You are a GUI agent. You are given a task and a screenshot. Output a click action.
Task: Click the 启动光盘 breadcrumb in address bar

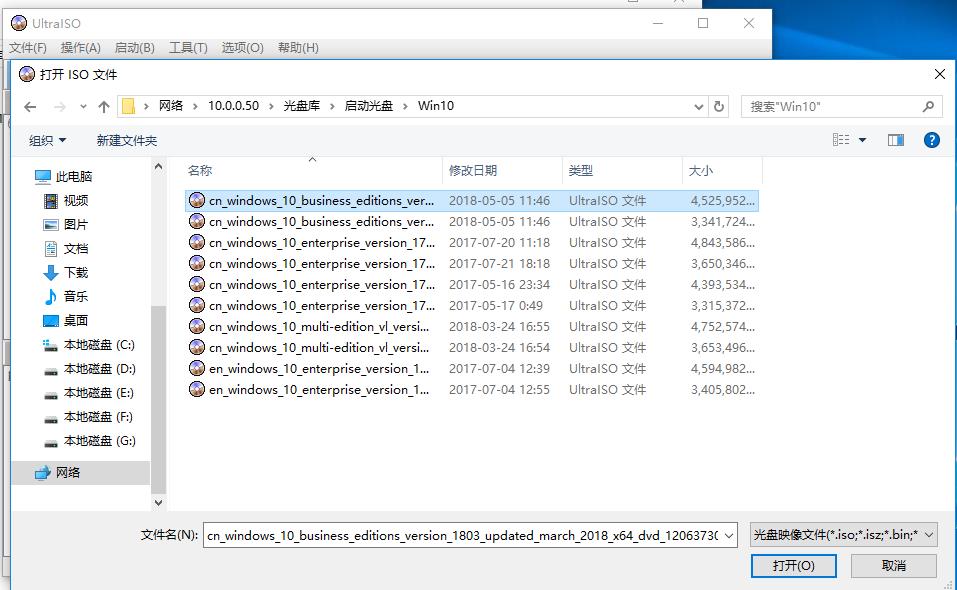[369, 106]
